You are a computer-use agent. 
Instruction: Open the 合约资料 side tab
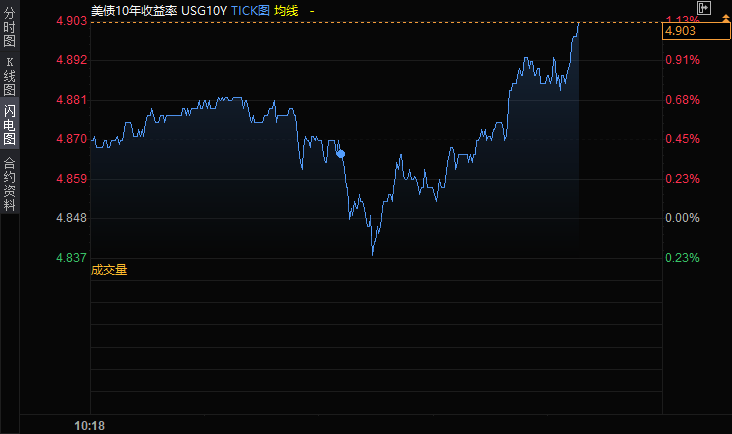[9, 184]
